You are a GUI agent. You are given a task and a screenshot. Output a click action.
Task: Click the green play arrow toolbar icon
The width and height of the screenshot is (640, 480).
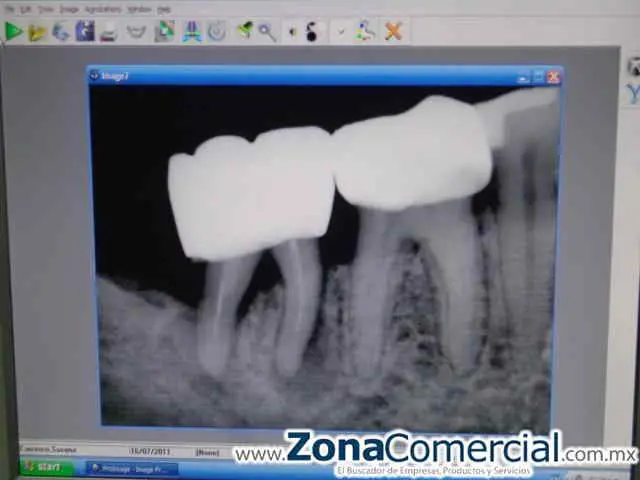13,31
